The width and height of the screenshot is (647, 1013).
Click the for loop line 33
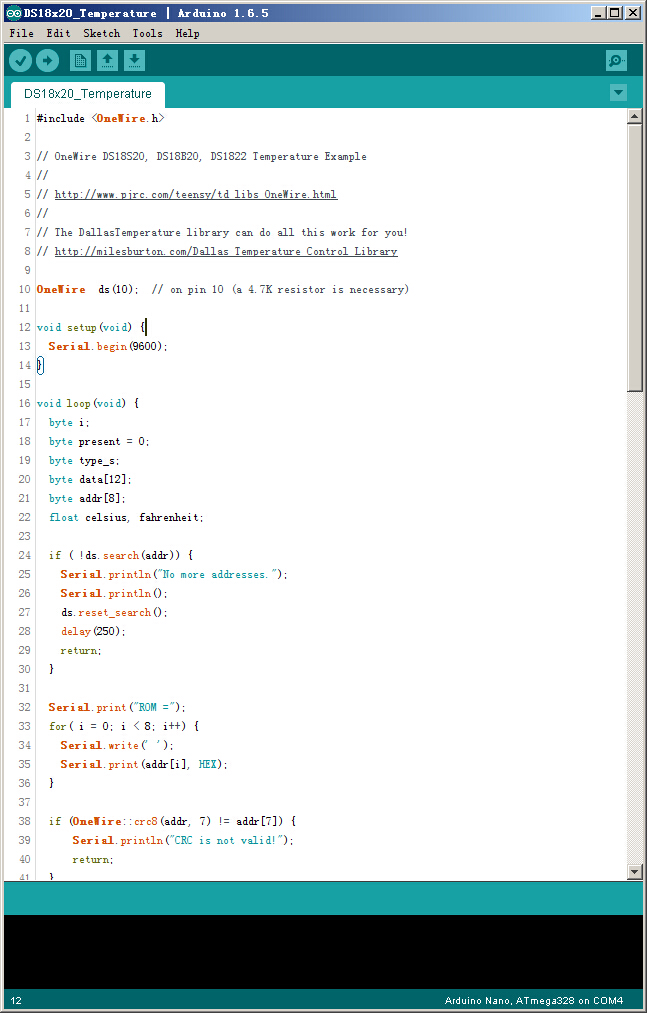coord(124,726)
